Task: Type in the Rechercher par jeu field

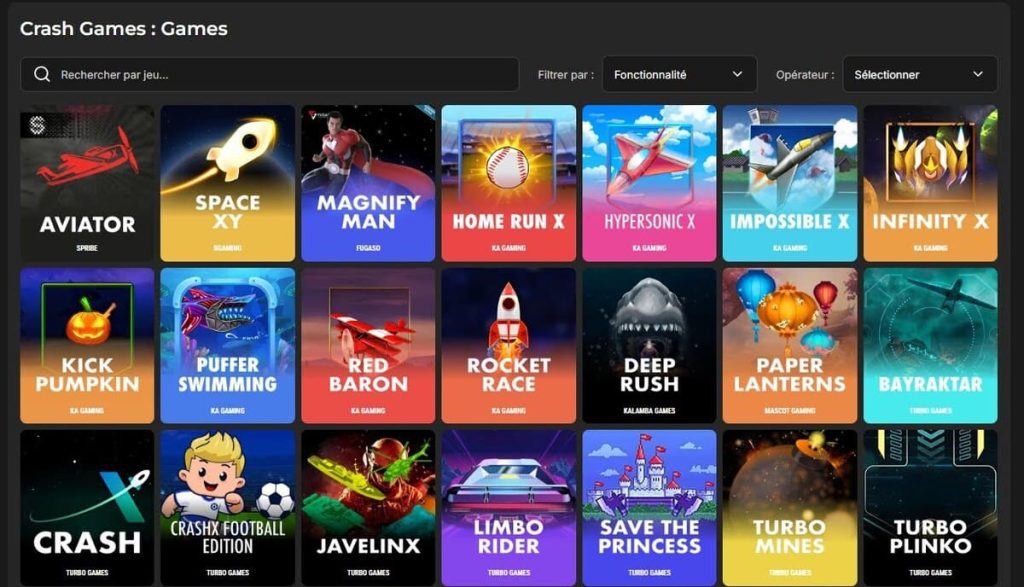Action: [x=270, y=74]
